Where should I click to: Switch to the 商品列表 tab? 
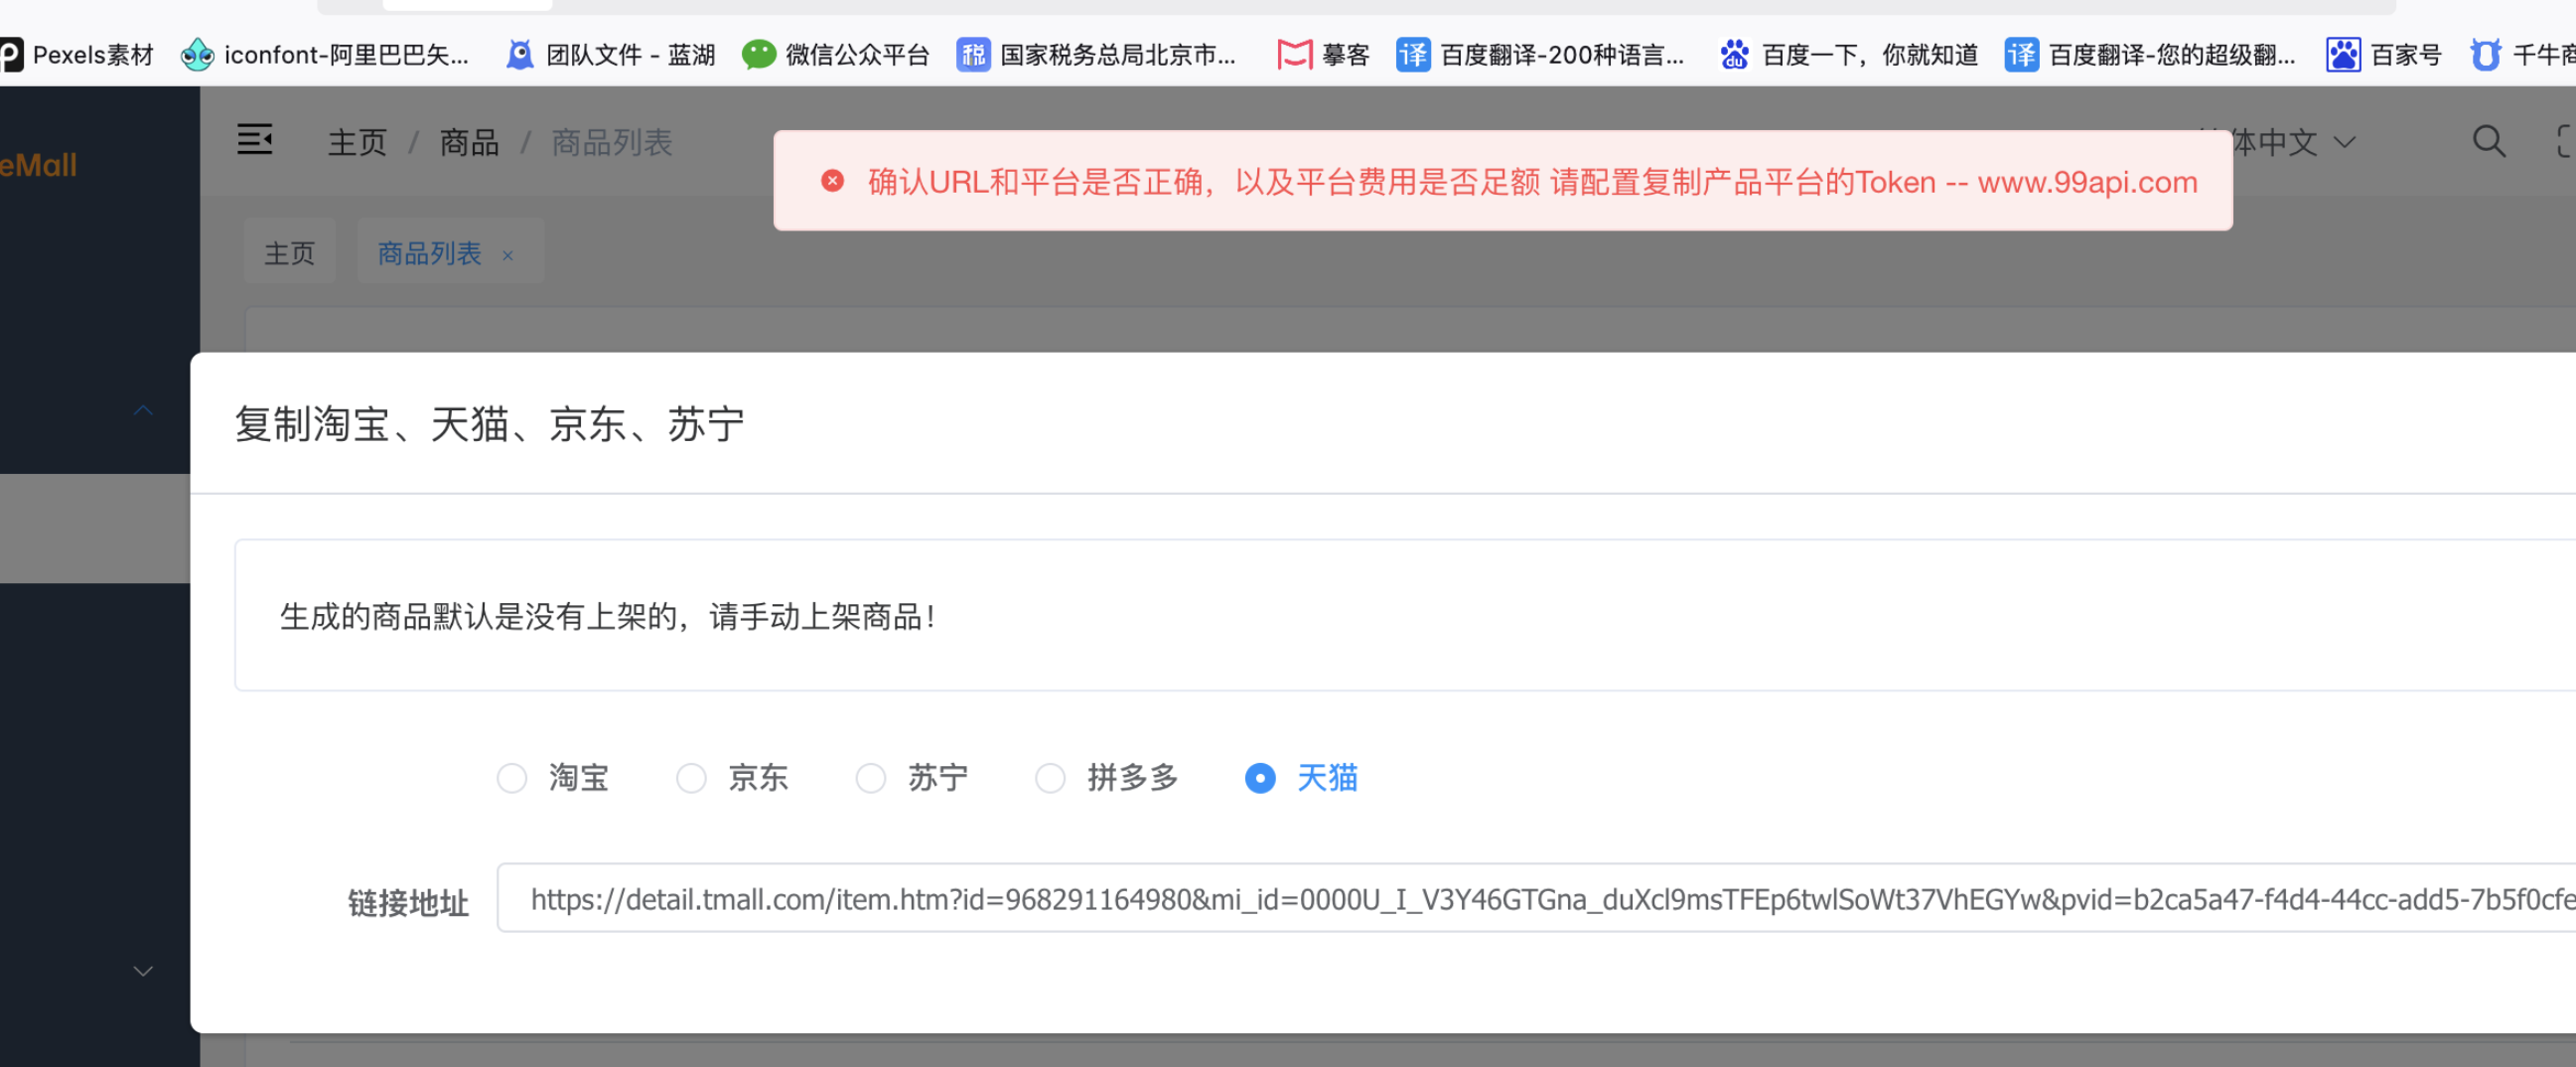pyautogui.click(x=429, y=253)
